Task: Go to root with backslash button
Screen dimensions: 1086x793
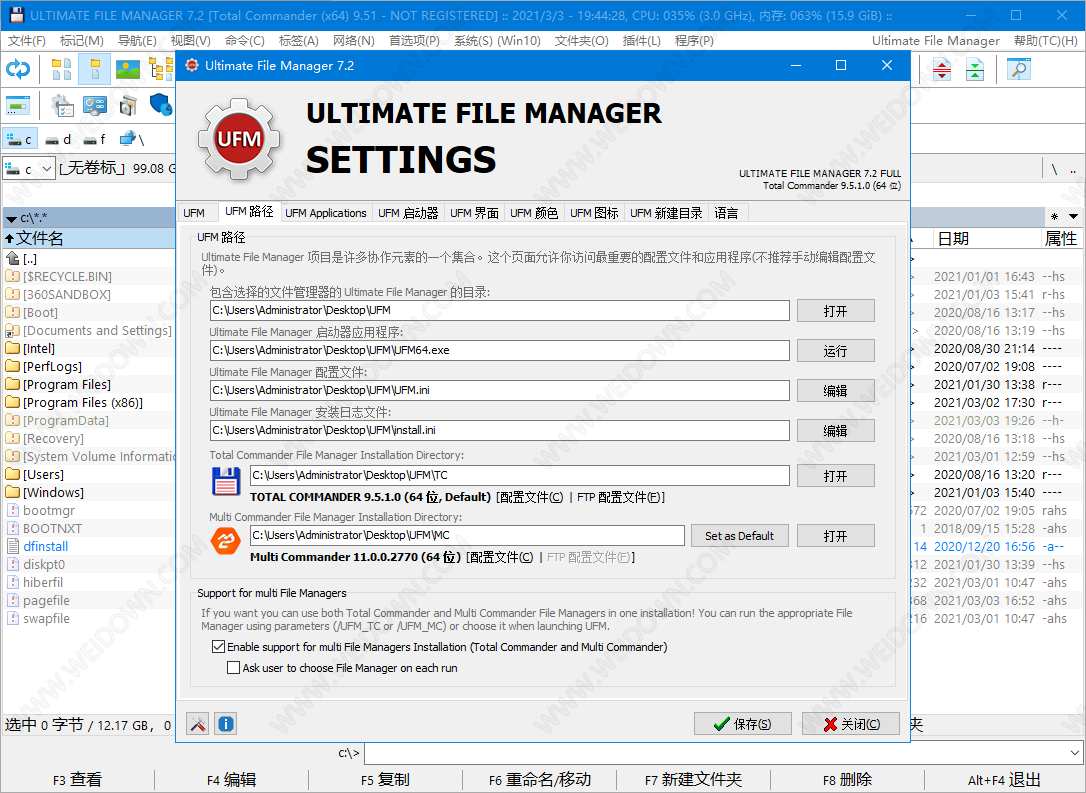Action: tap(1054, 169)
